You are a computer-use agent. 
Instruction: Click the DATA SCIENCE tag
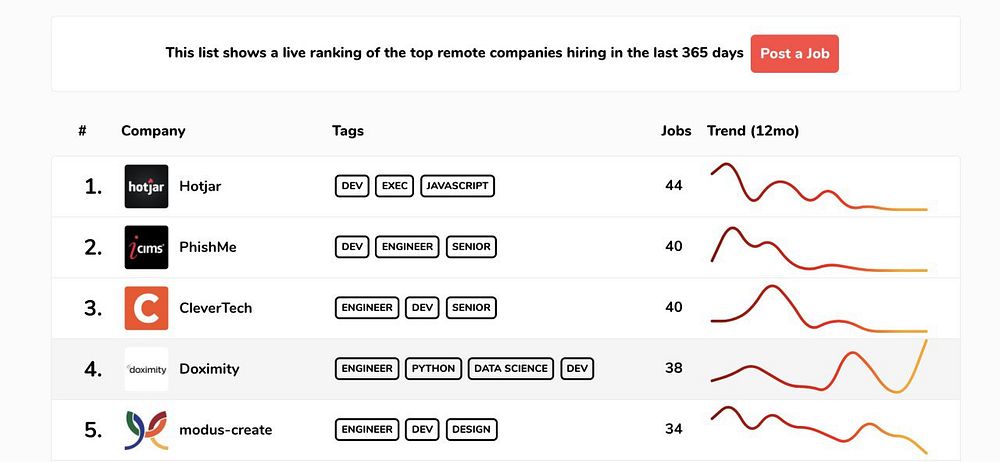click(511, 369)
